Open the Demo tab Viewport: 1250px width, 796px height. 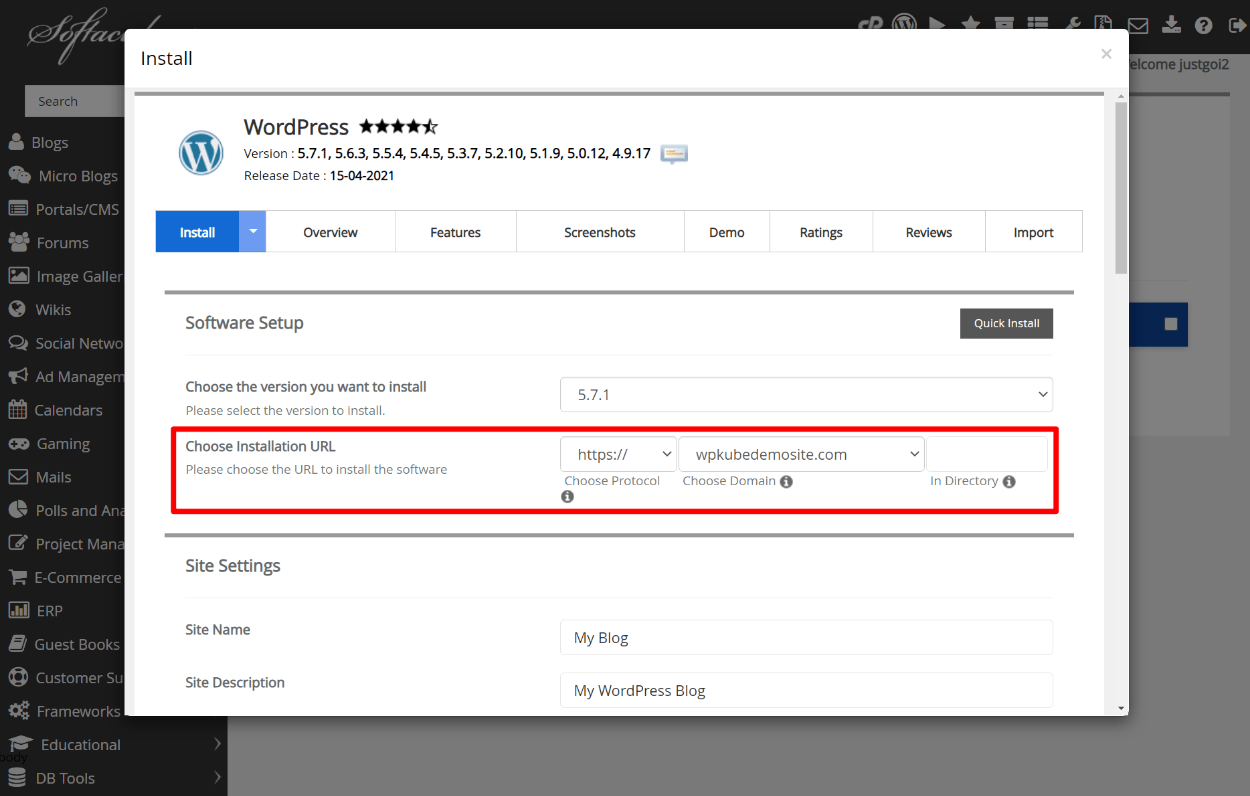pos(727,232)
